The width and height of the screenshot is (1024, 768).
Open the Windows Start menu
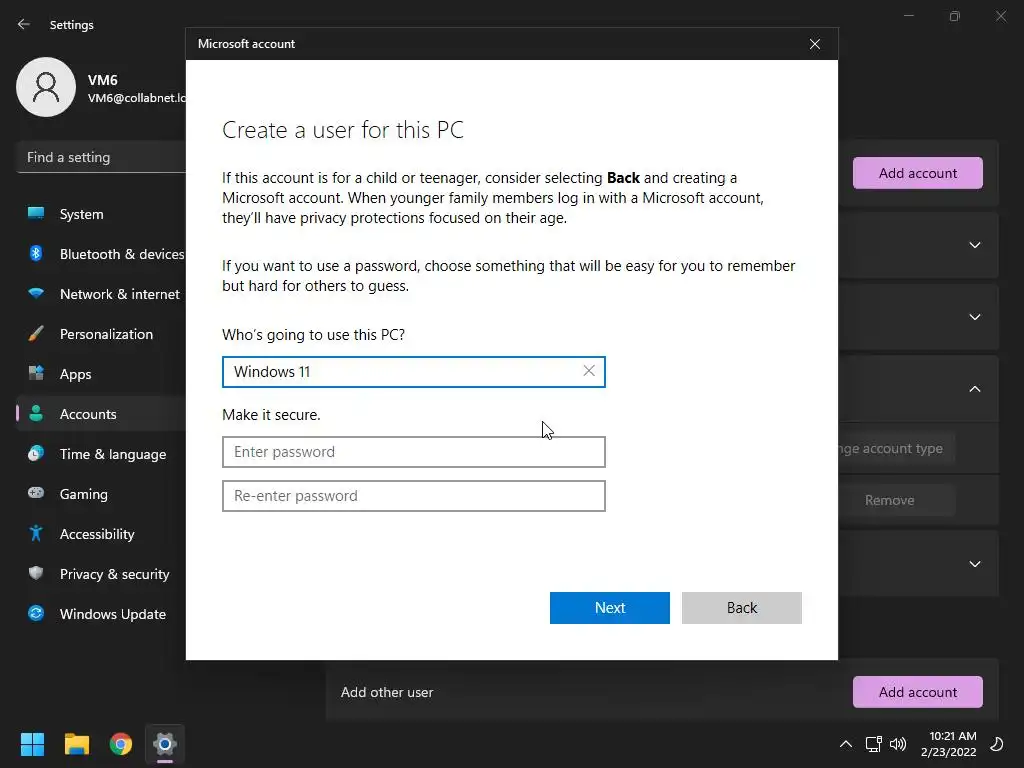(32, 744)
